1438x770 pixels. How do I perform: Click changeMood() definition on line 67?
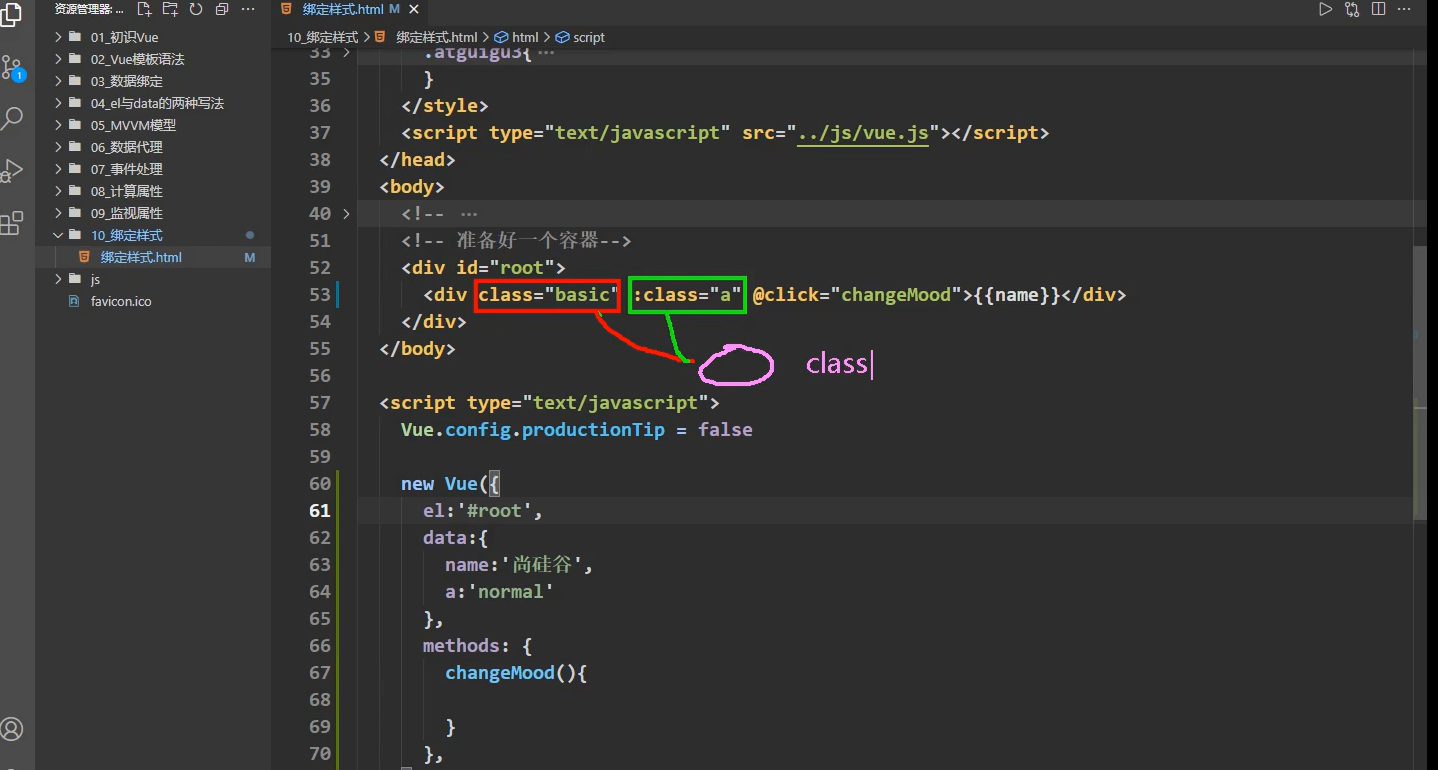[516, 672]
